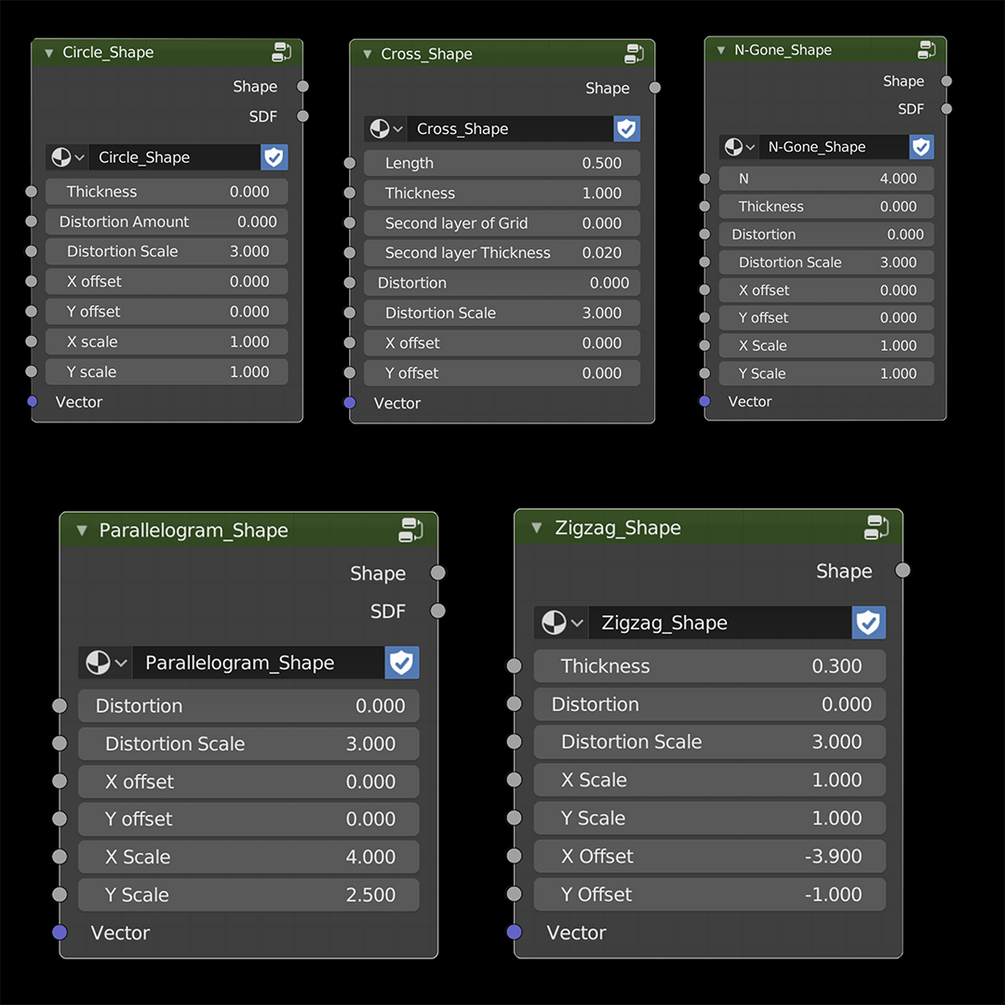Screen dimensions: 1005x1005
Task: Click N input socket on N-Gone_Shape
Action: pyautogui.click(x=704, y=178)
